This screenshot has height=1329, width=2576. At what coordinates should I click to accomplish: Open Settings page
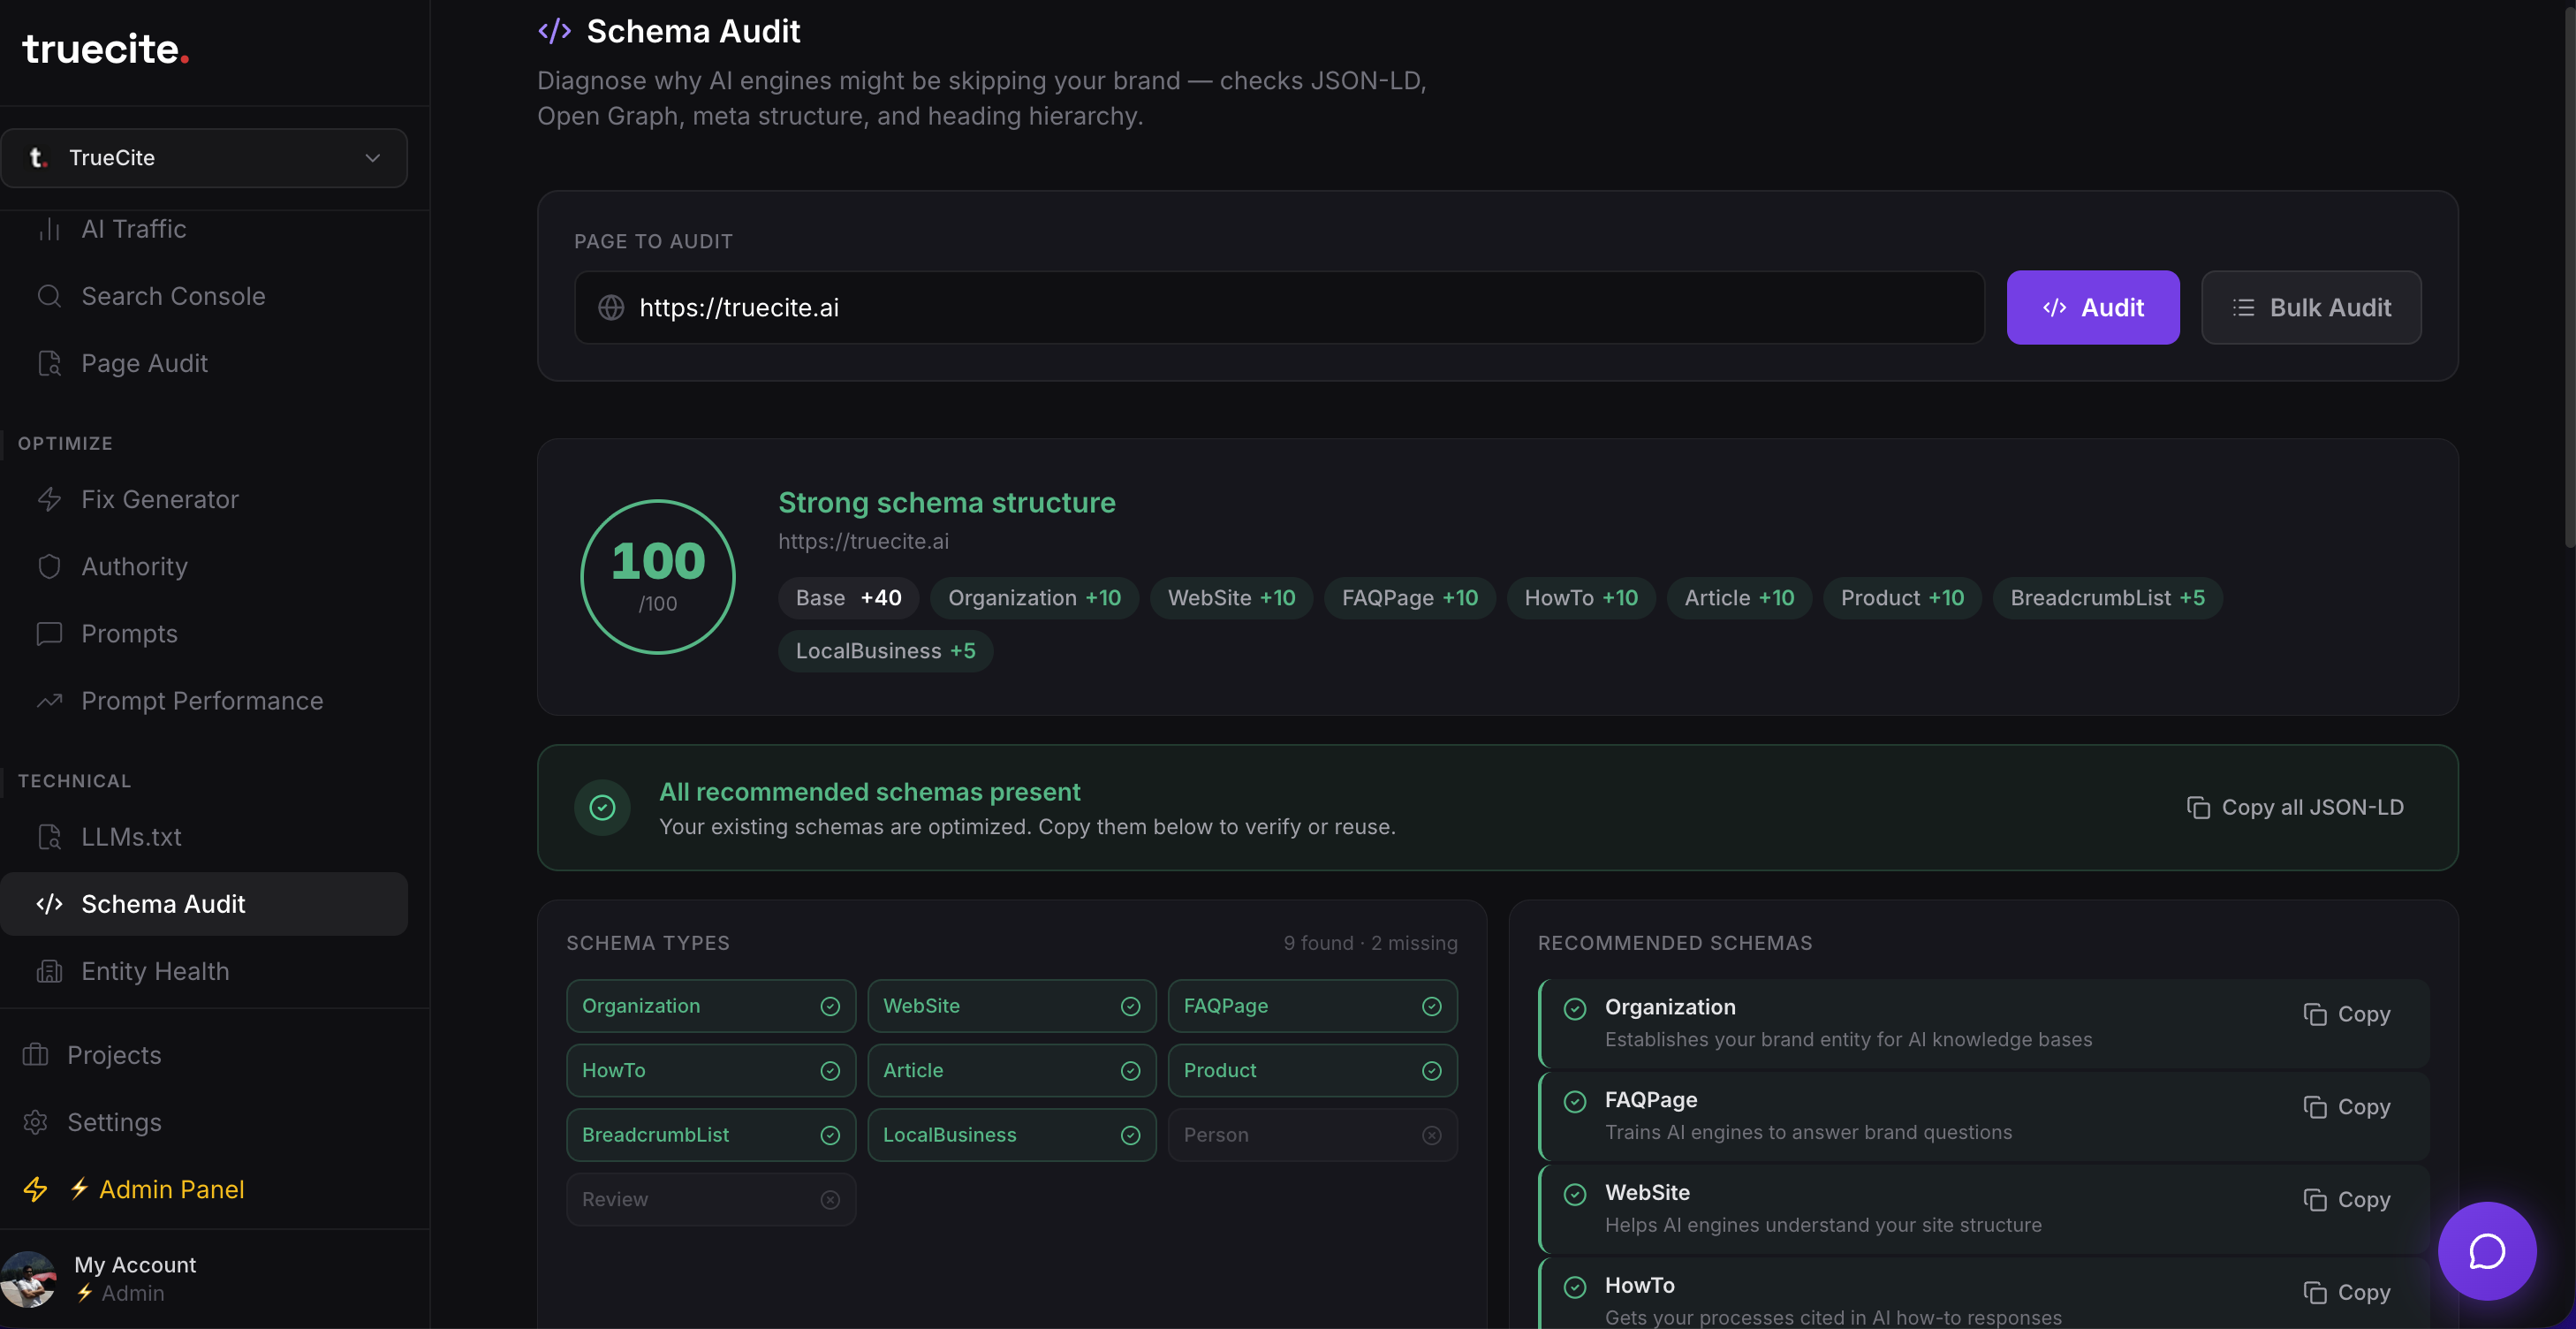click(x=114, y=1122)
